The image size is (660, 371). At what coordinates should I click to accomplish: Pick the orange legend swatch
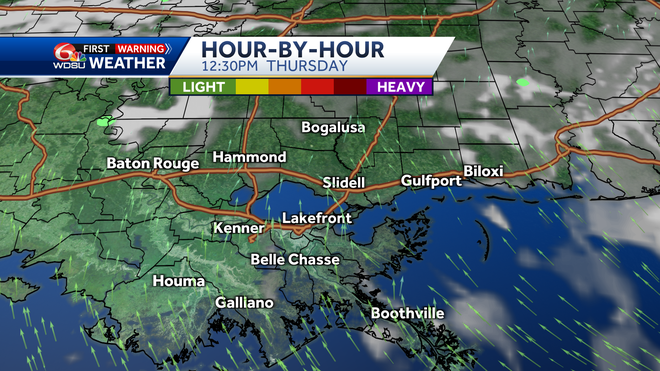[x=285, y=87]
